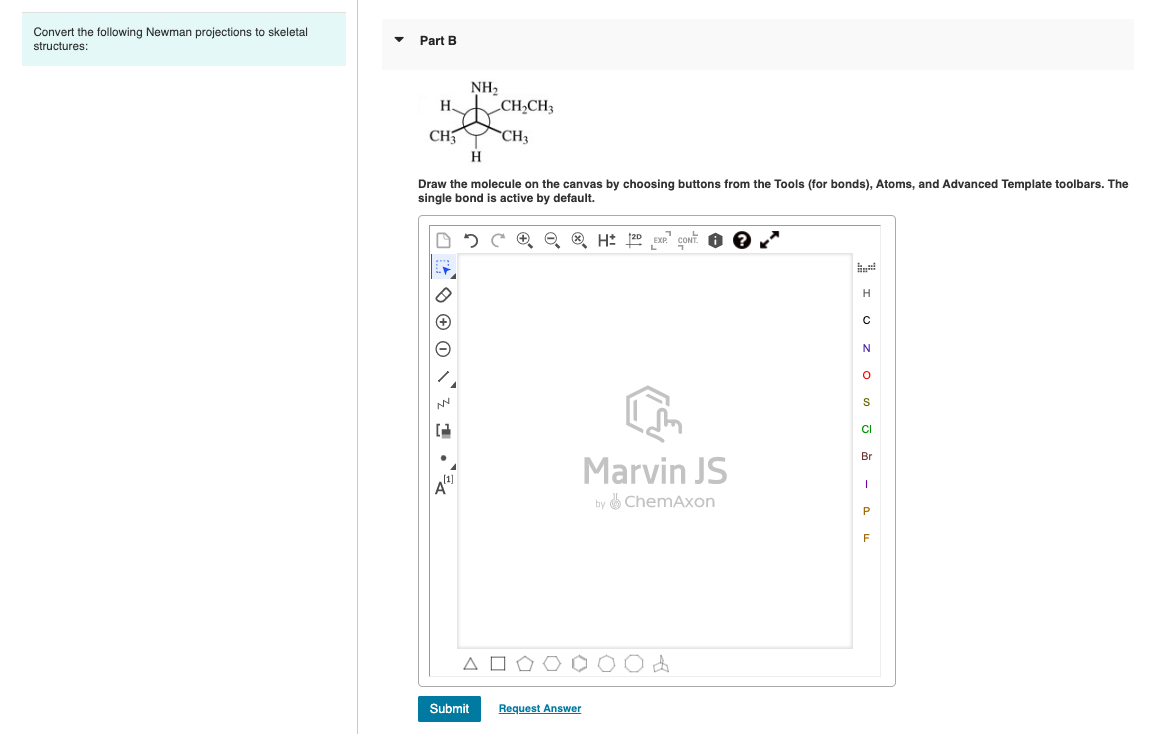Select the Decrease Charge tool
Screen dimensions: 1149x734
point(443,348)
